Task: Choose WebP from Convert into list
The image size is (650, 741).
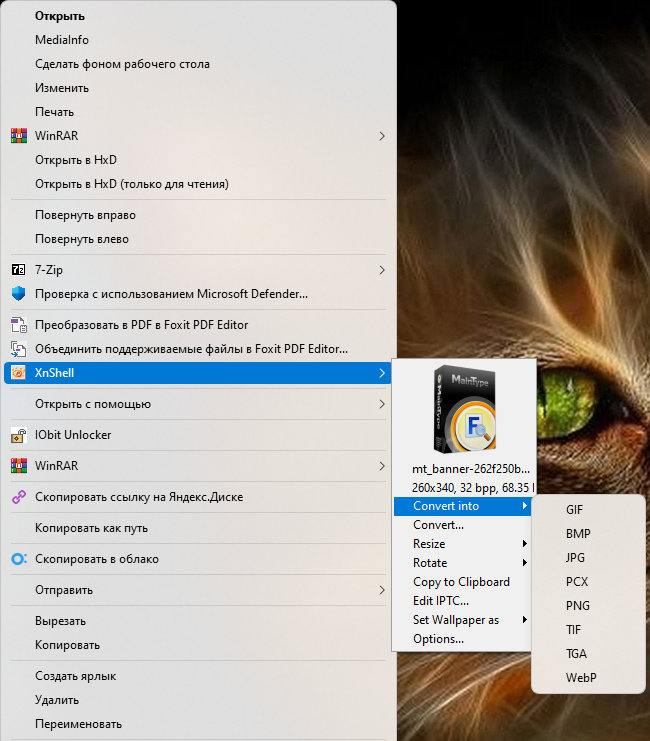Action: click(580, 678)
